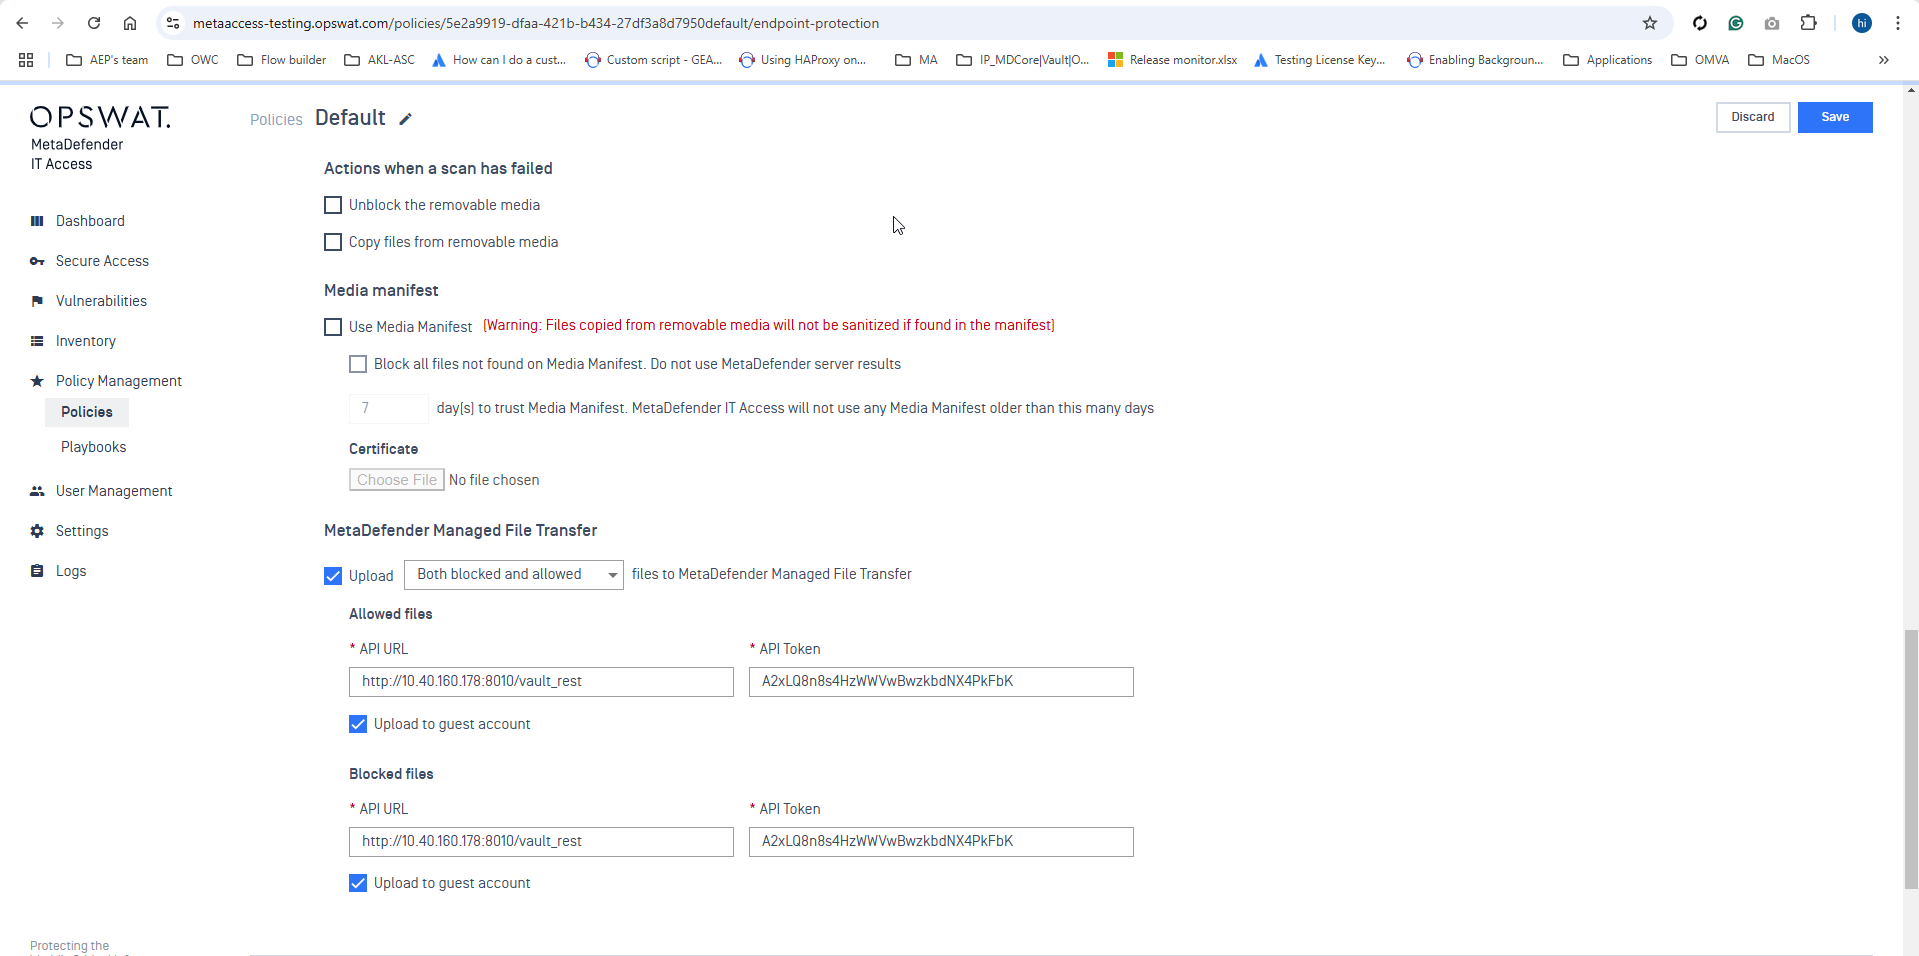This screenshot has height=956, width=1919.
Task: Select Playbooks under Policy Management
Action: click(93, 447)
